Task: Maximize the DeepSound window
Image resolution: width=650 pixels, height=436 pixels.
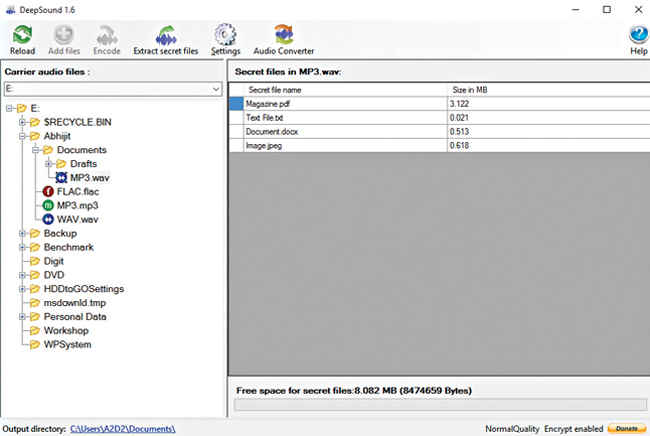Action: pos(606,10)
